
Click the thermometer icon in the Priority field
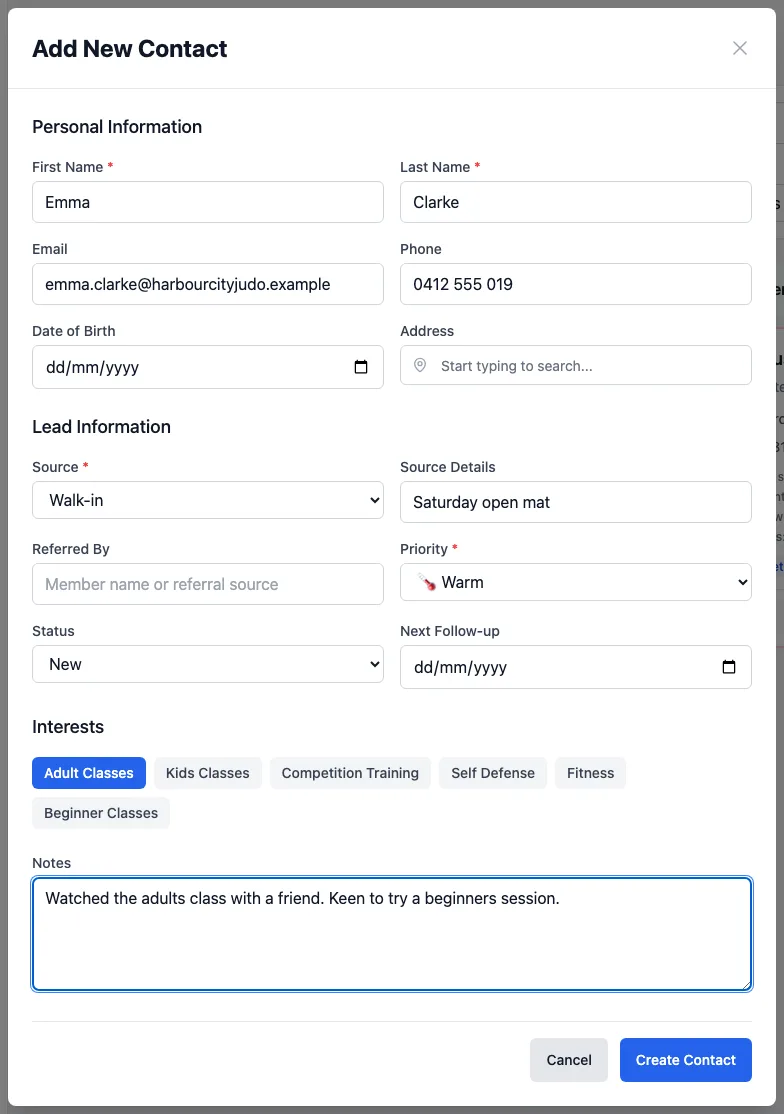427,582
